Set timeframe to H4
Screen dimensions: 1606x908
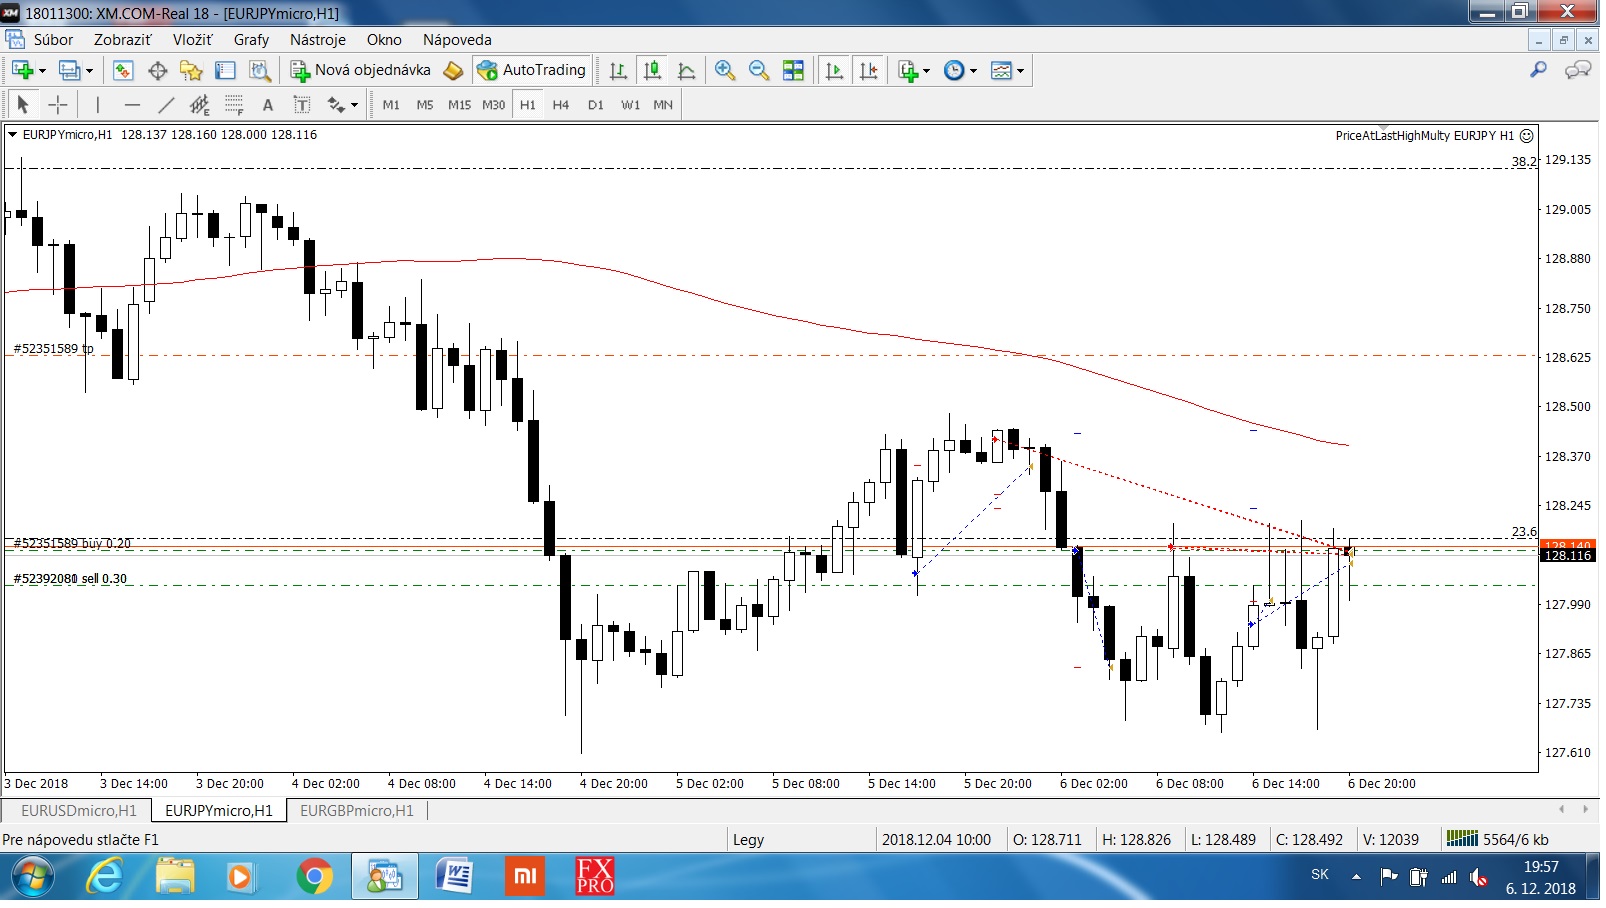[560, 105]
